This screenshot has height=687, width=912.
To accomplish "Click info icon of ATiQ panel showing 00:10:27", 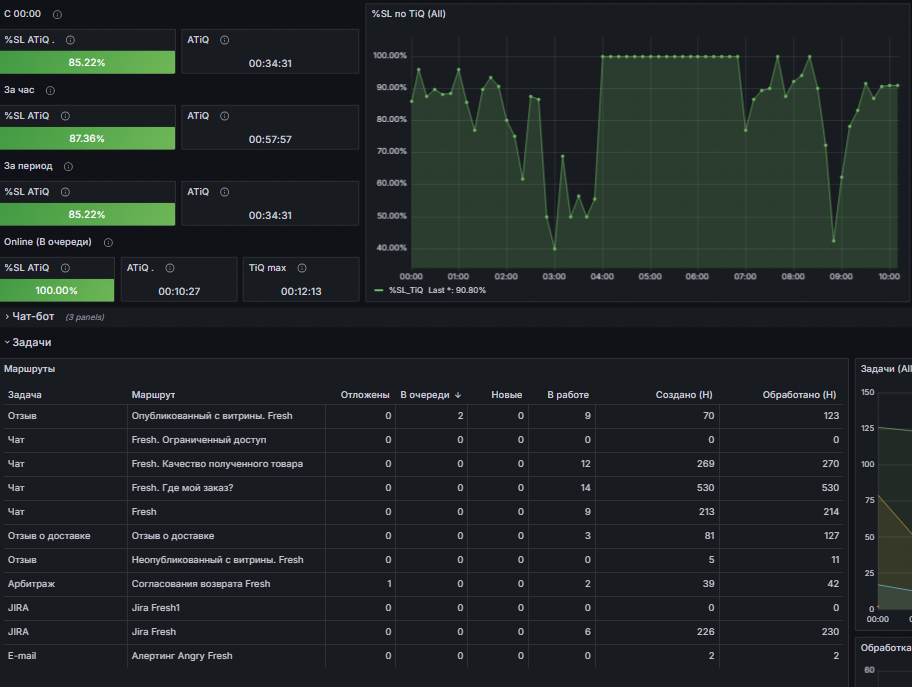I will click(170, 268).
